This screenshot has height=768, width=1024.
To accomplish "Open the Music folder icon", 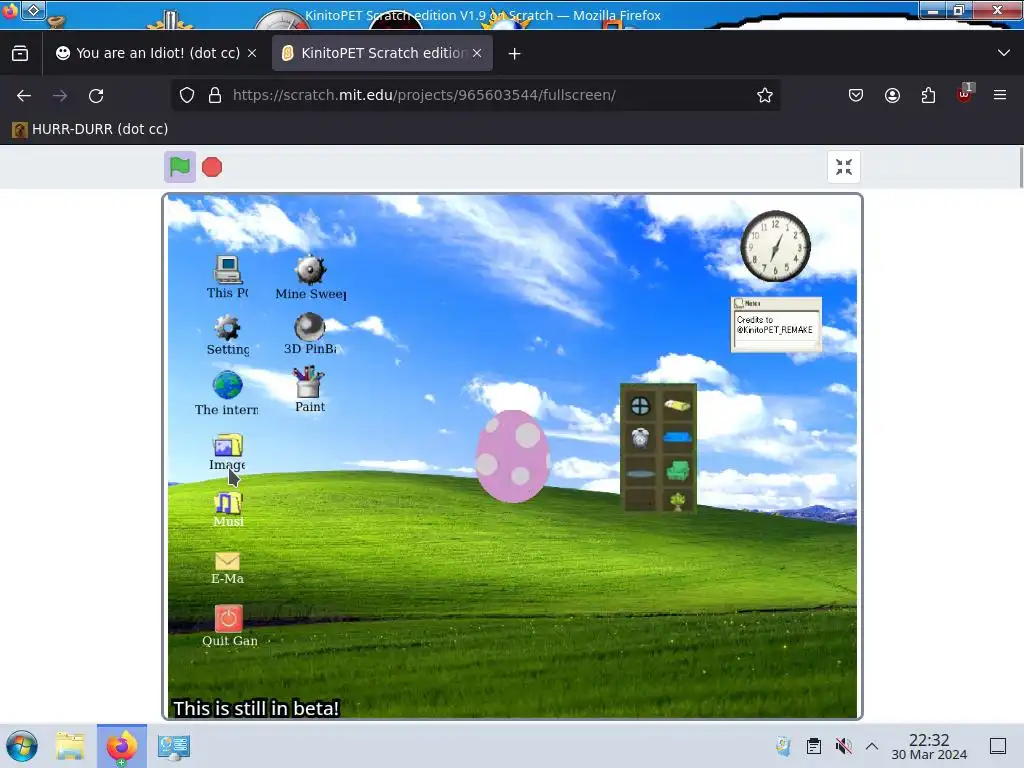I will (x=228, y=510).
